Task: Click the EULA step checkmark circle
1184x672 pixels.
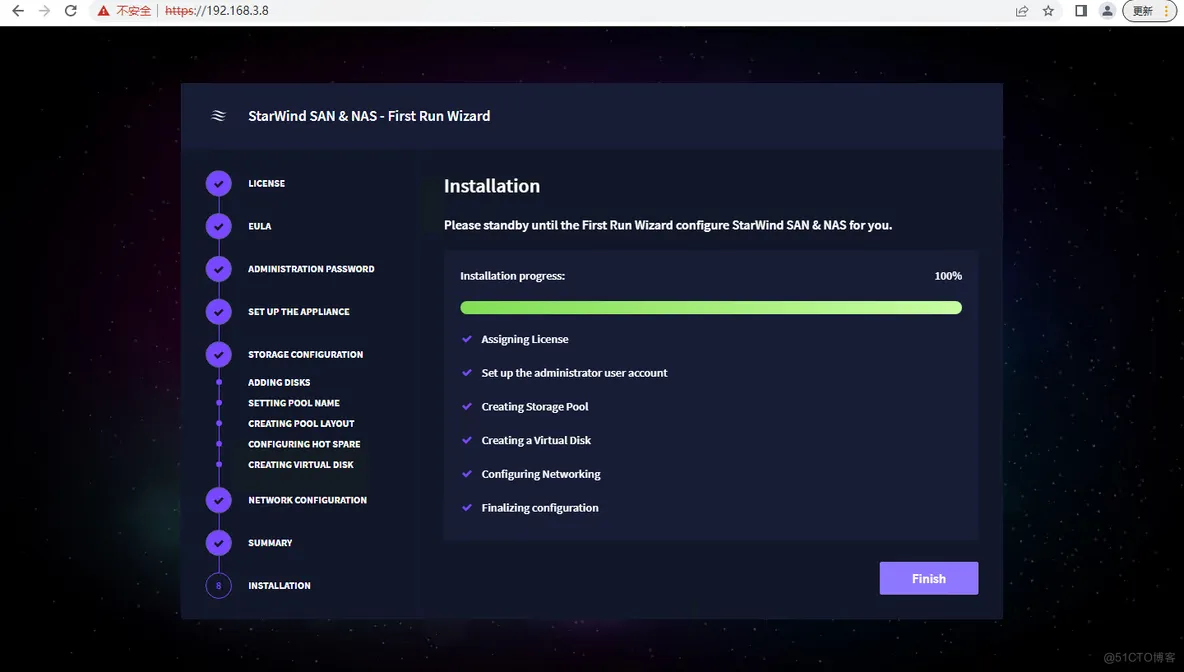Action: point(218,226)
